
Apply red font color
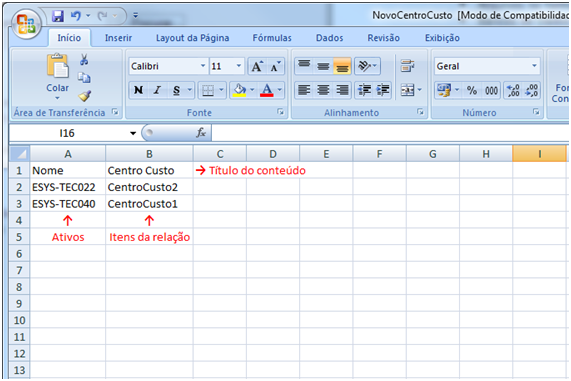[x=267, y=90]
